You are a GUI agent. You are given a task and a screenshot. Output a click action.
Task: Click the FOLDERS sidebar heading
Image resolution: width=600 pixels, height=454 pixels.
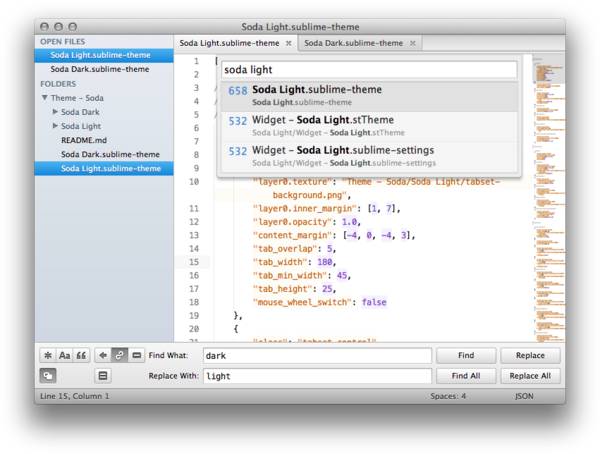pyautogui.click(x=58, y=84)
